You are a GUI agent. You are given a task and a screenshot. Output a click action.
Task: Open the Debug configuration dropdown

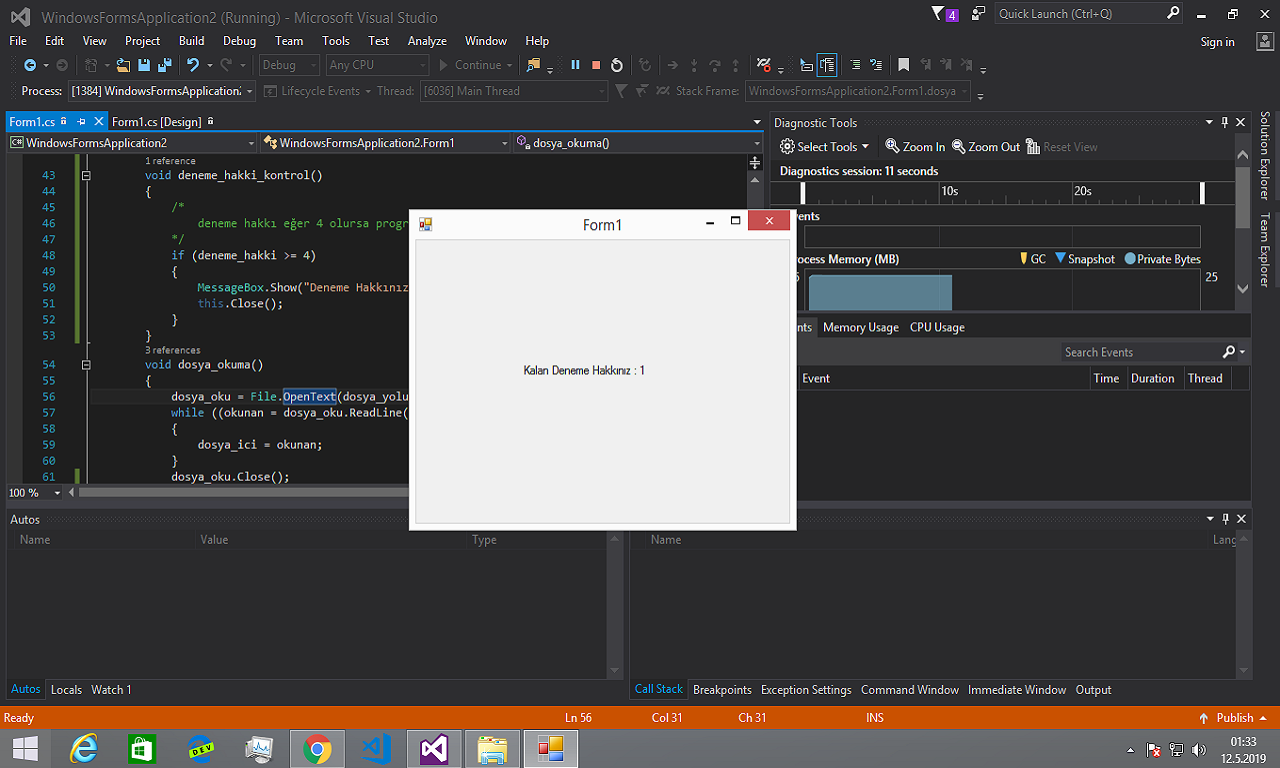pos(289,65)
